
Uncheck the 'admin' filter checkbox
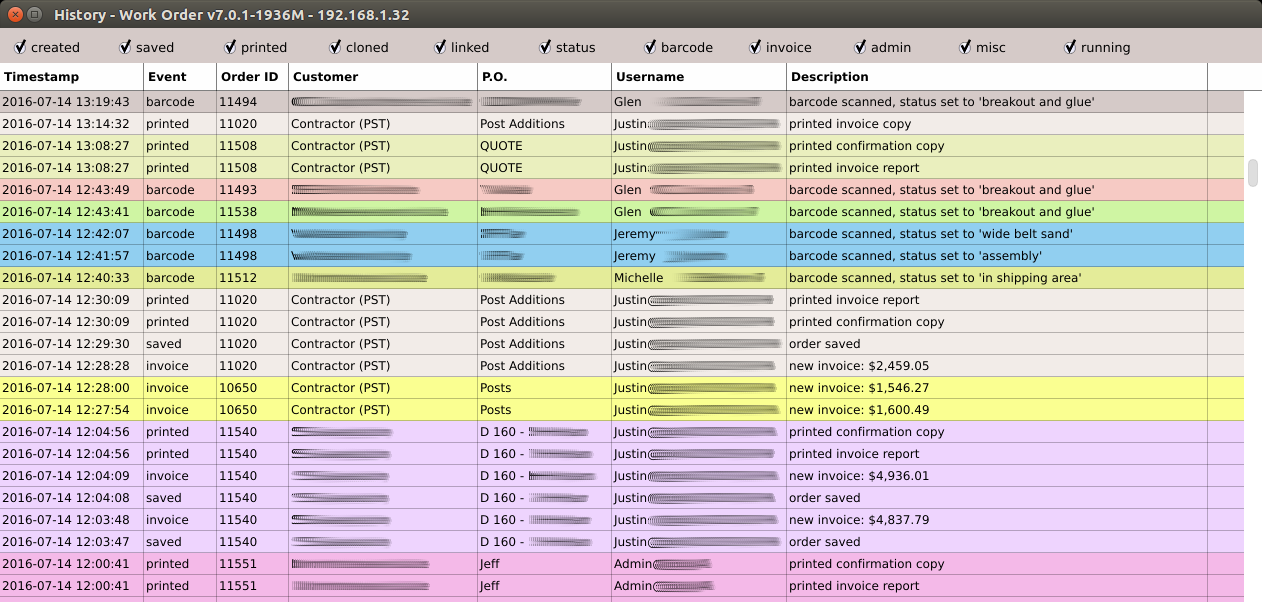[861, 47]
